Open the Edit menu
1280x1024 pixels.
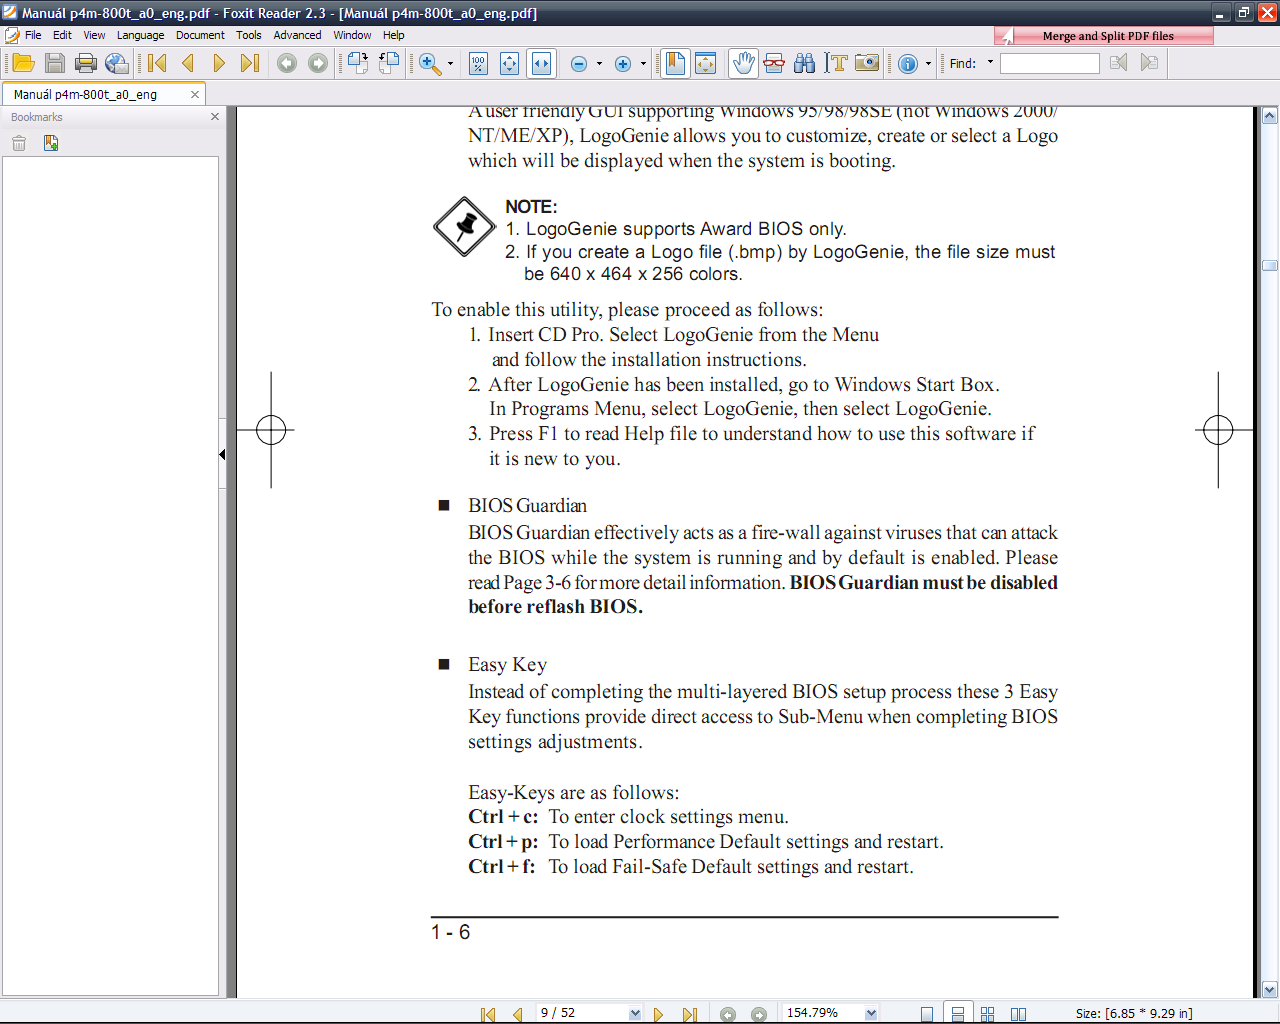pos(62,35)
